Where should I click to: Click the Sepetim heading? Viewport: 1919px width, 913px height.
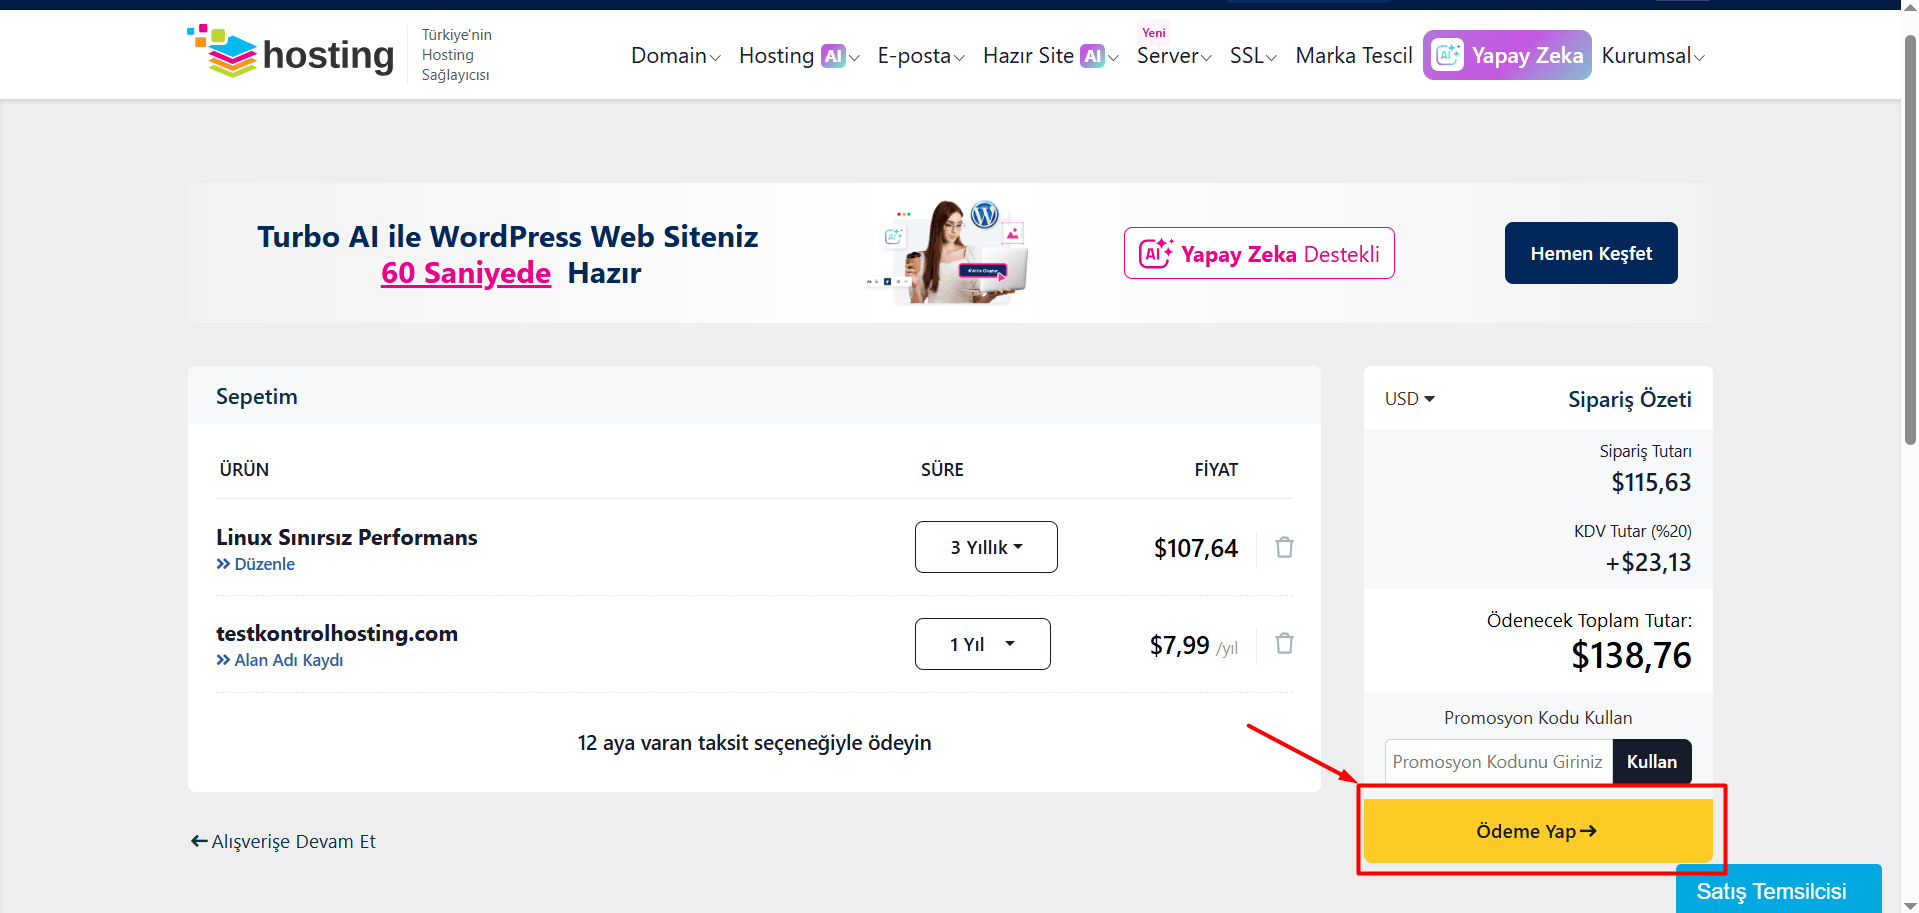pos(257,396)
